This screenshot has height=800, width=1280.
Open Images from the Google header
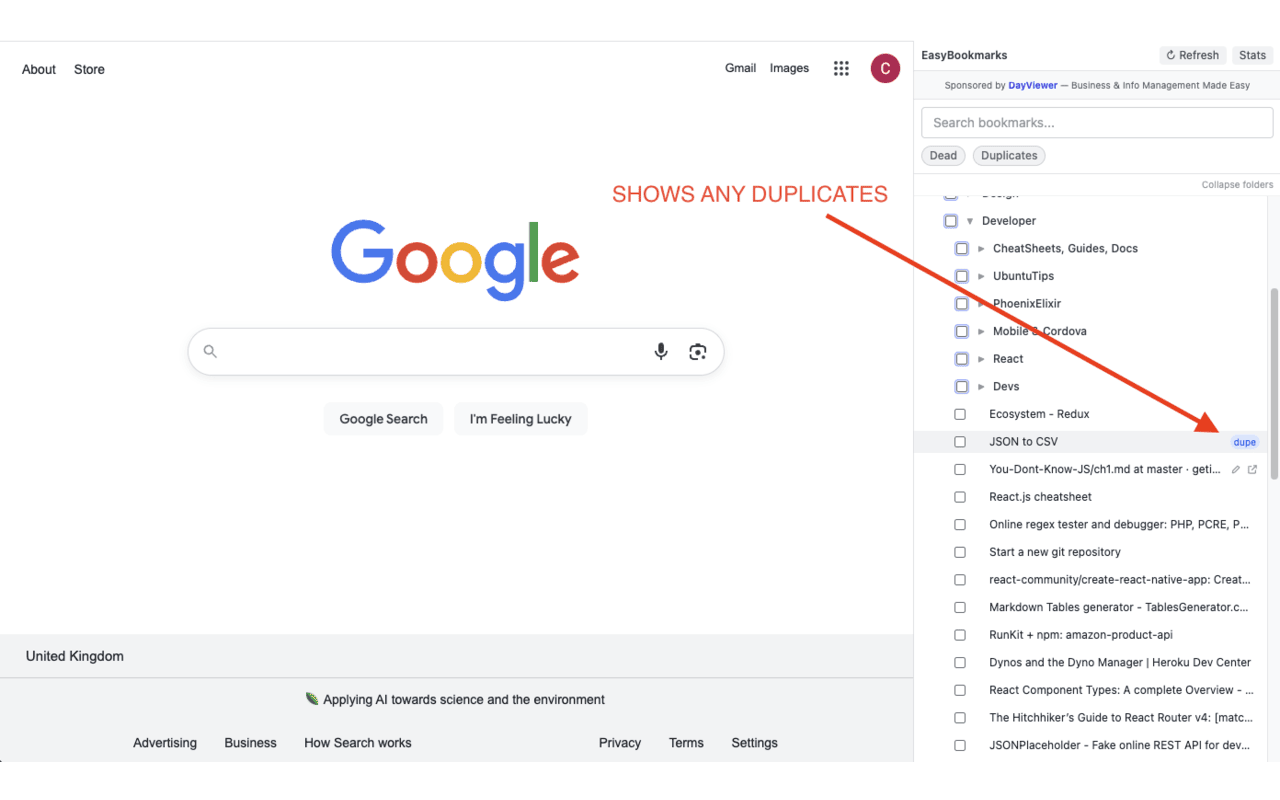789,68
